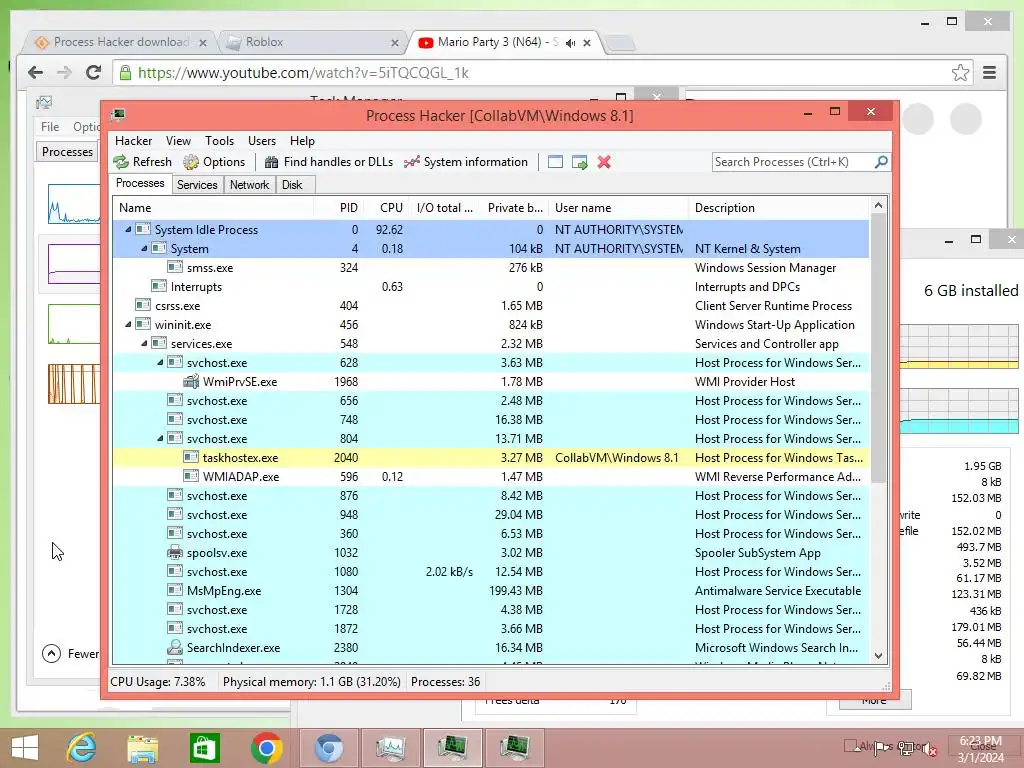Click the browser back arrow
Viewport: 1024px width, 768px height.
coord(35,72)
